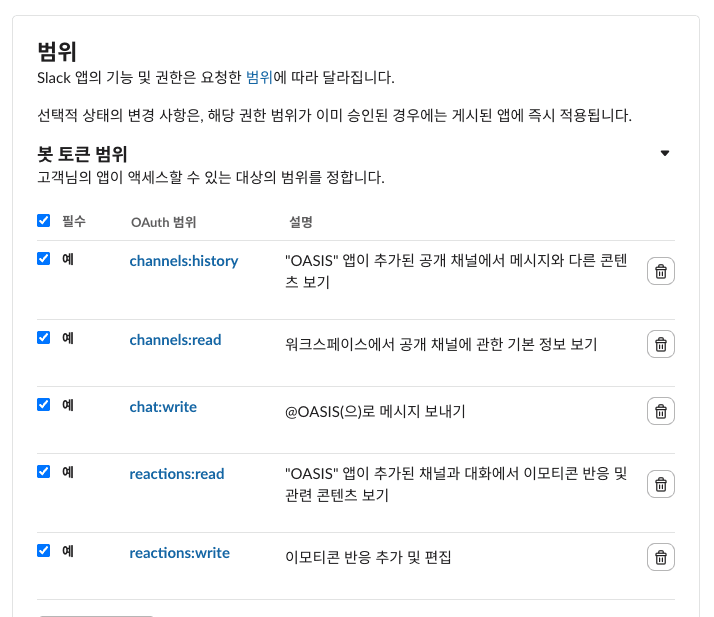
Task: Toggle required checkbox for reactions:read
Action: (x=44, y=472)
